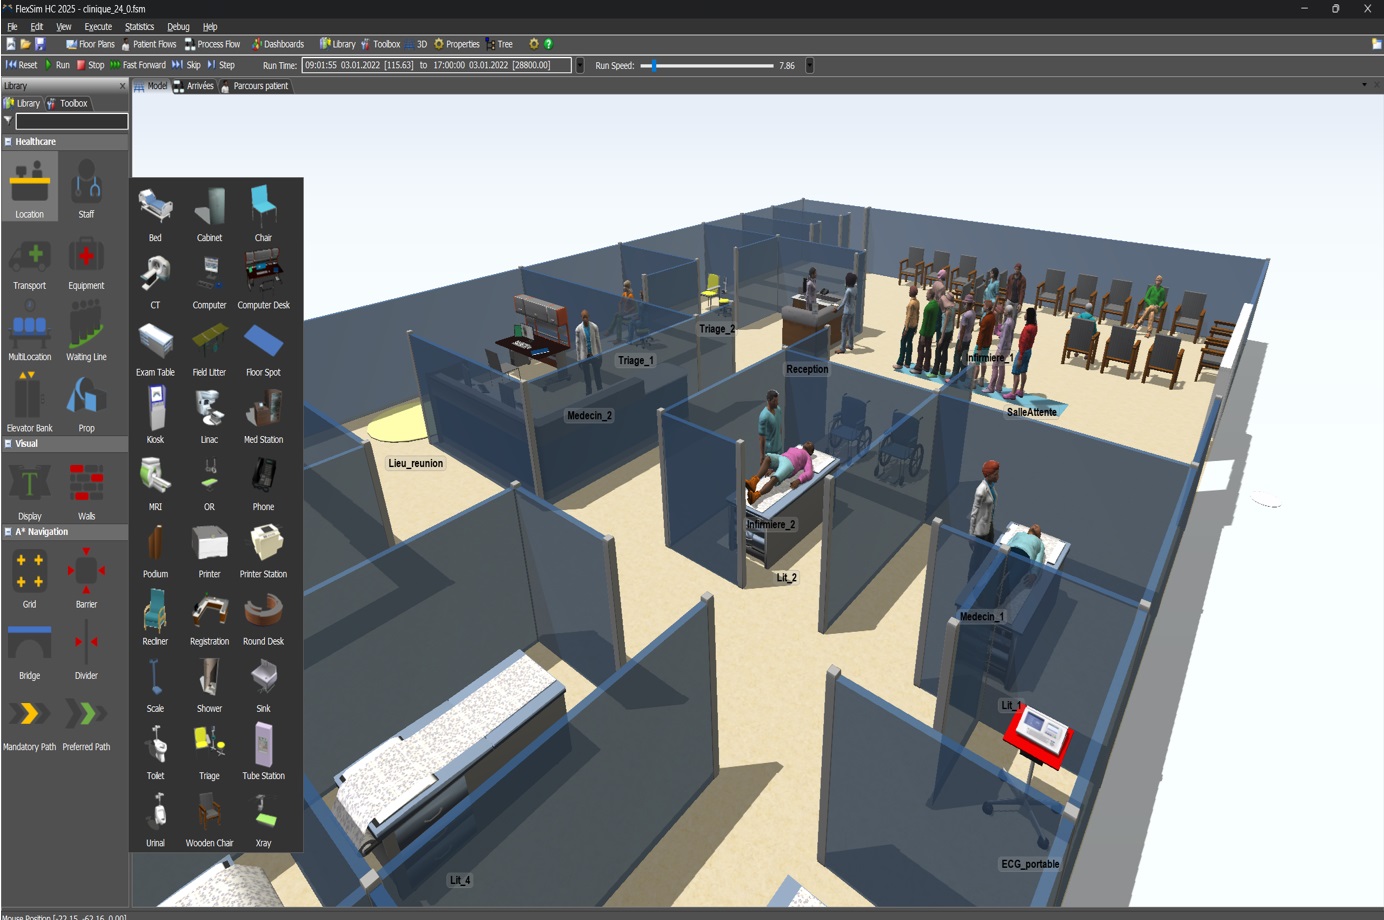Image resolution: width=1384 pixels, height=920 pixels.
Task: Open the Statistics menu
Action: [139, 26]
